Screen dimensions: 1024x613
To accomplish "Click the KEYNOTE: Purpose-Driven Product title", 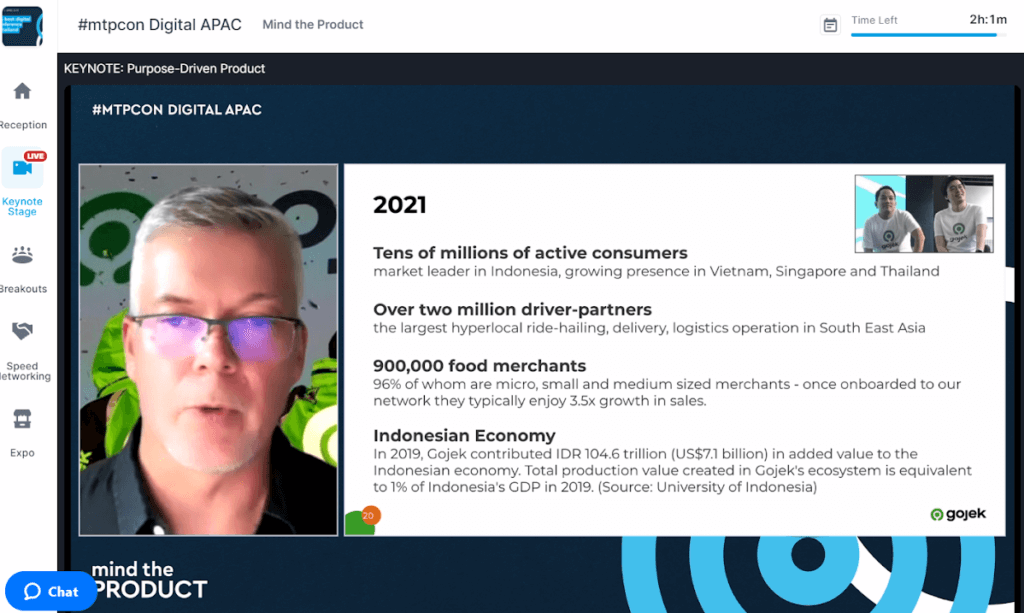I will click(164, 69).
